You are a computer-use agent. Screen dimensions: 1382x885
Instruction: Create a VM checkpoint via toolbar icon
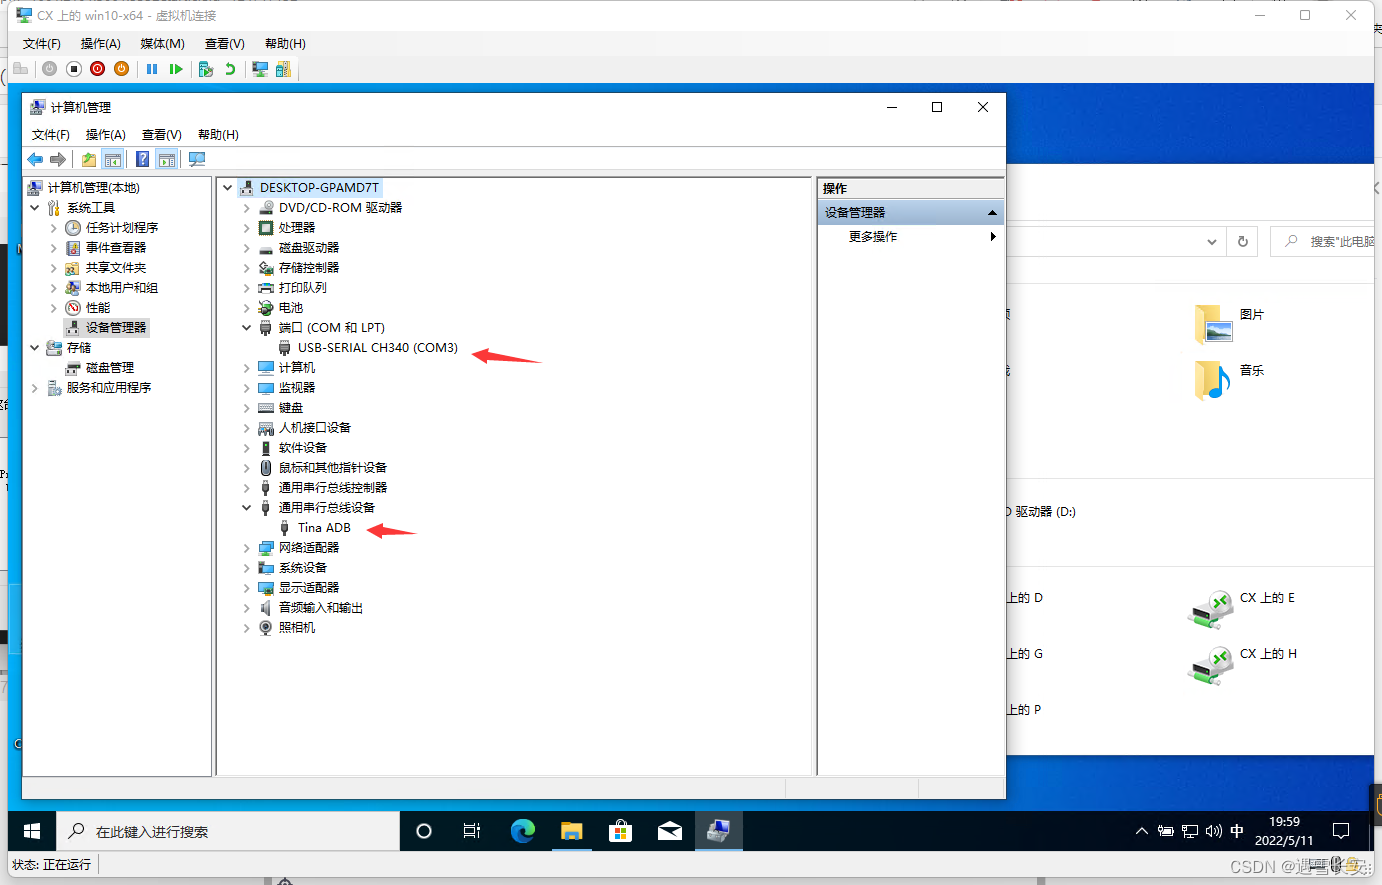(x=206, y=69)
